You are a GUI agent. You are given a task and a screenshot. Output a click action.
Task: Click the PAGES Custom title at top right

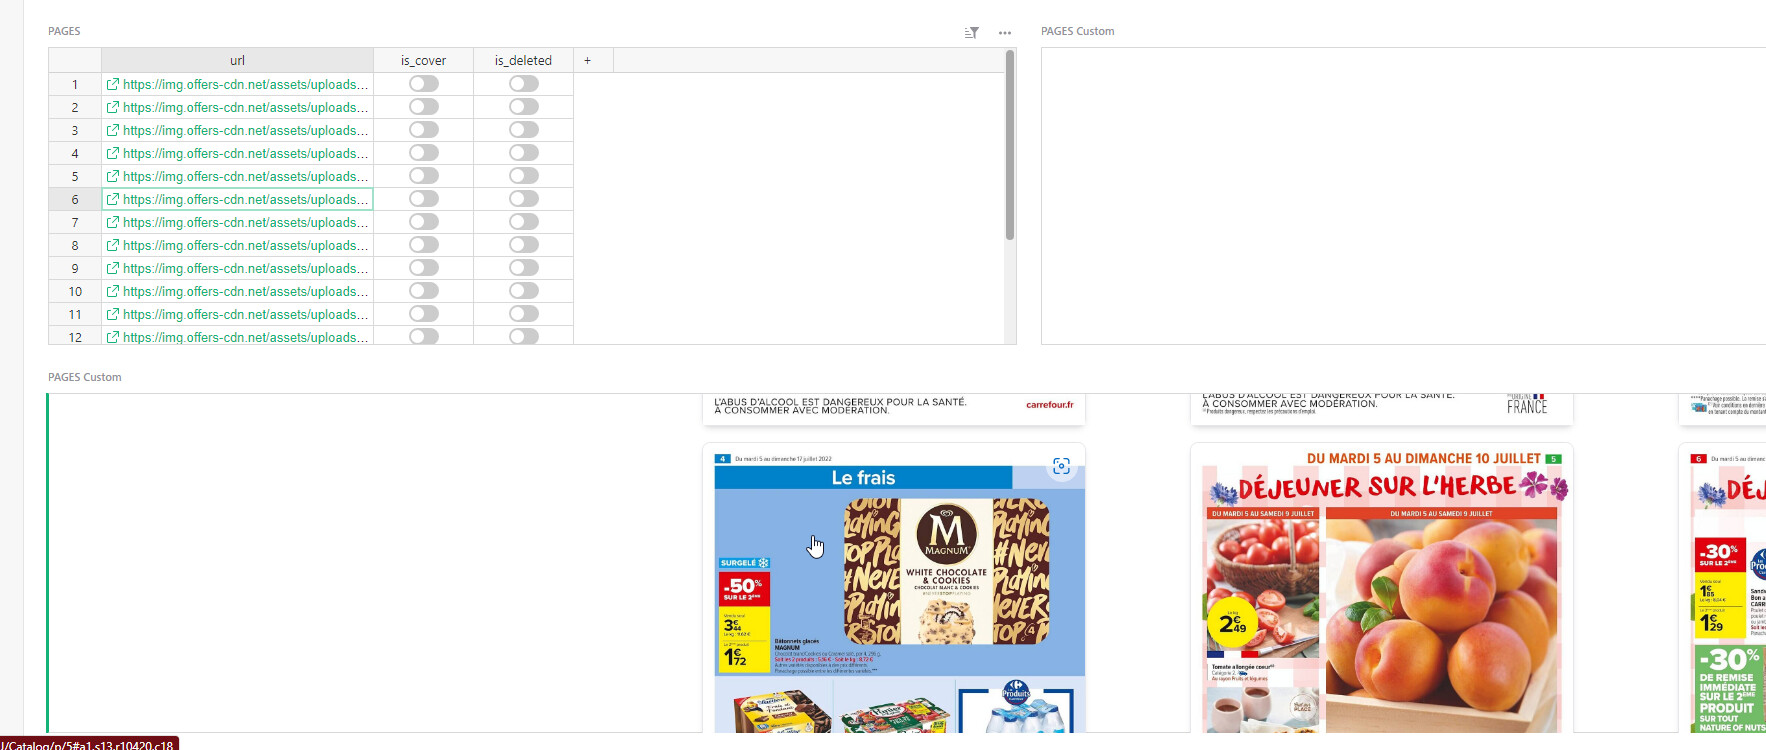(x=1077, y=31)
